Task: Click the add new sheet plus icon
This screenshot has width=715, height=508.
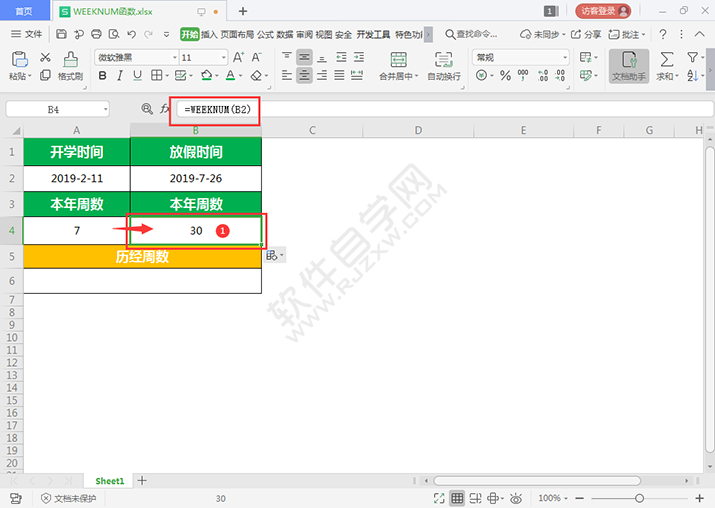Action: pyautogui.click(x=142, y=481)
